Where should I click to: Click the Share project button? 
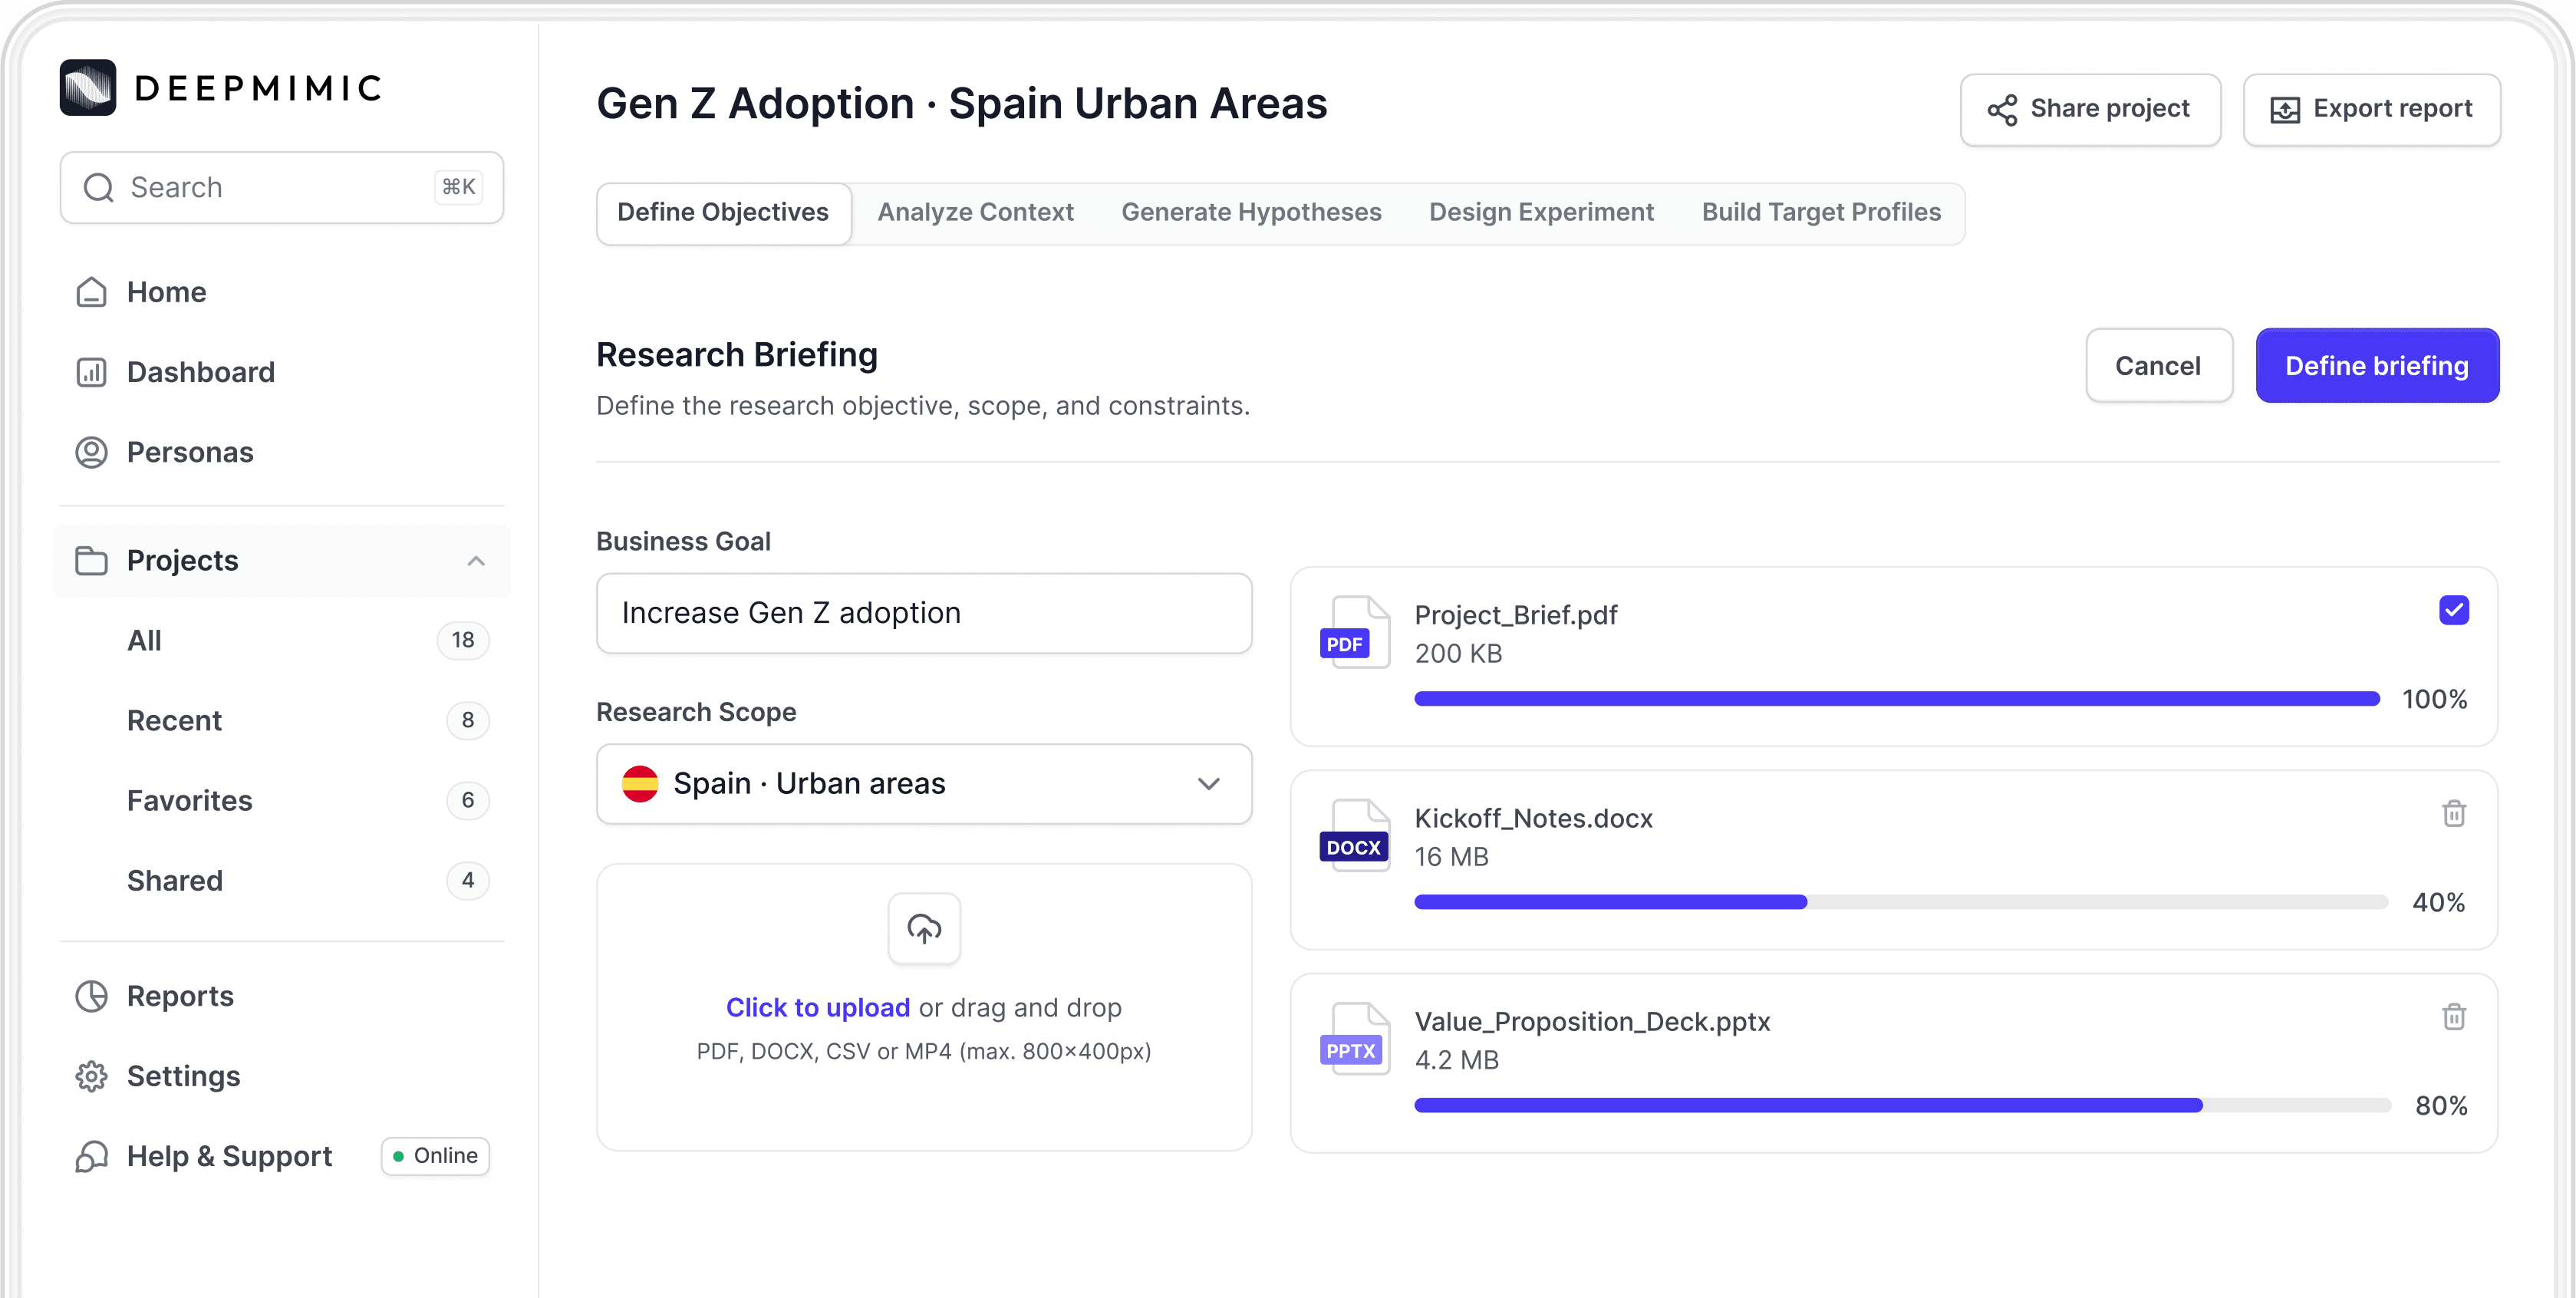(2090, 109)
